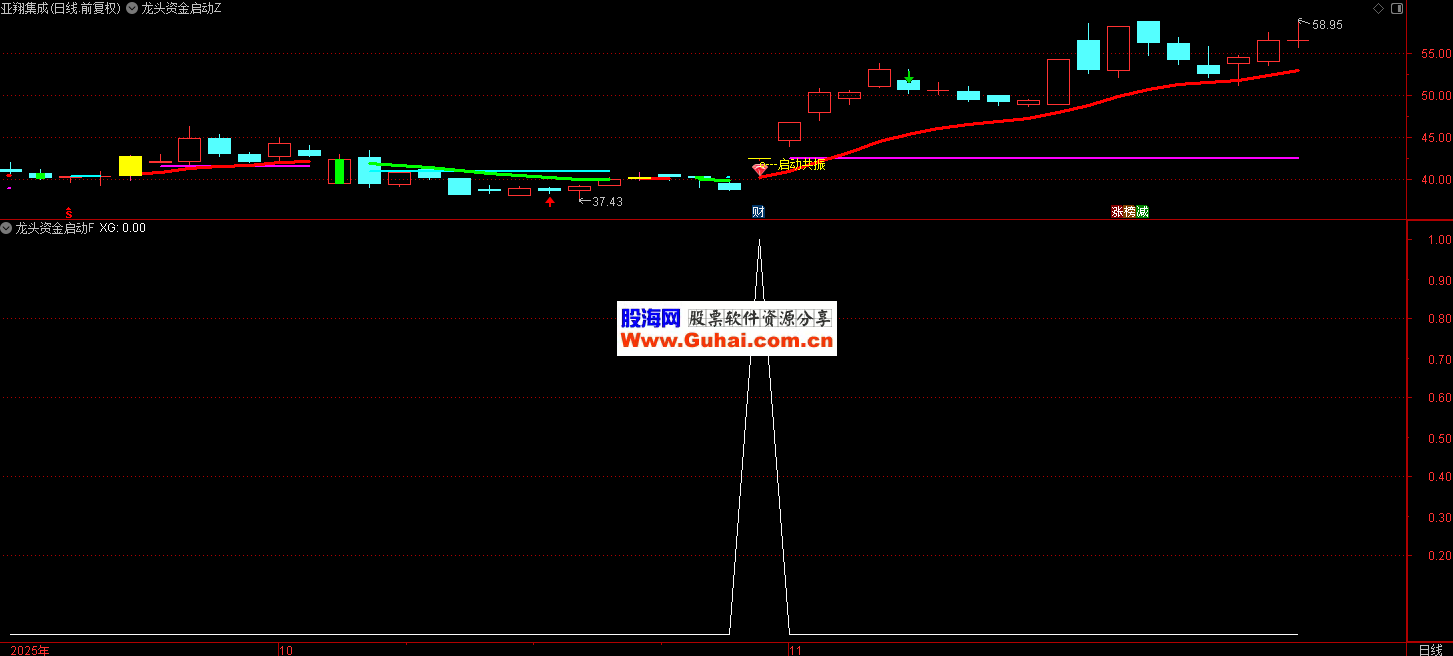Click the green 减 event marker
This screenshot has height=656, width=1453.
(x=1143, y=212)
